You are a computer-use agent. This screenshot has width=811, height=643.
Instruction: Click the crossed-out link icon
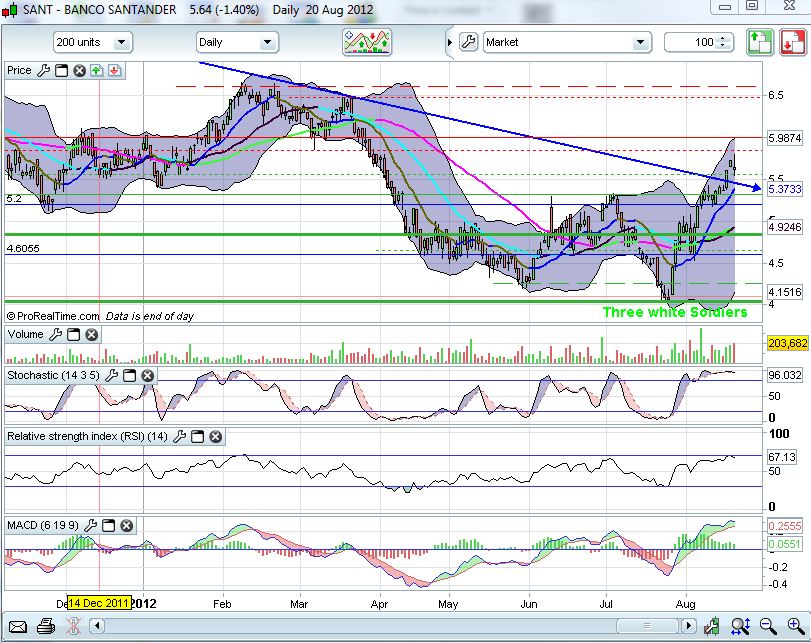click(73, 626)
